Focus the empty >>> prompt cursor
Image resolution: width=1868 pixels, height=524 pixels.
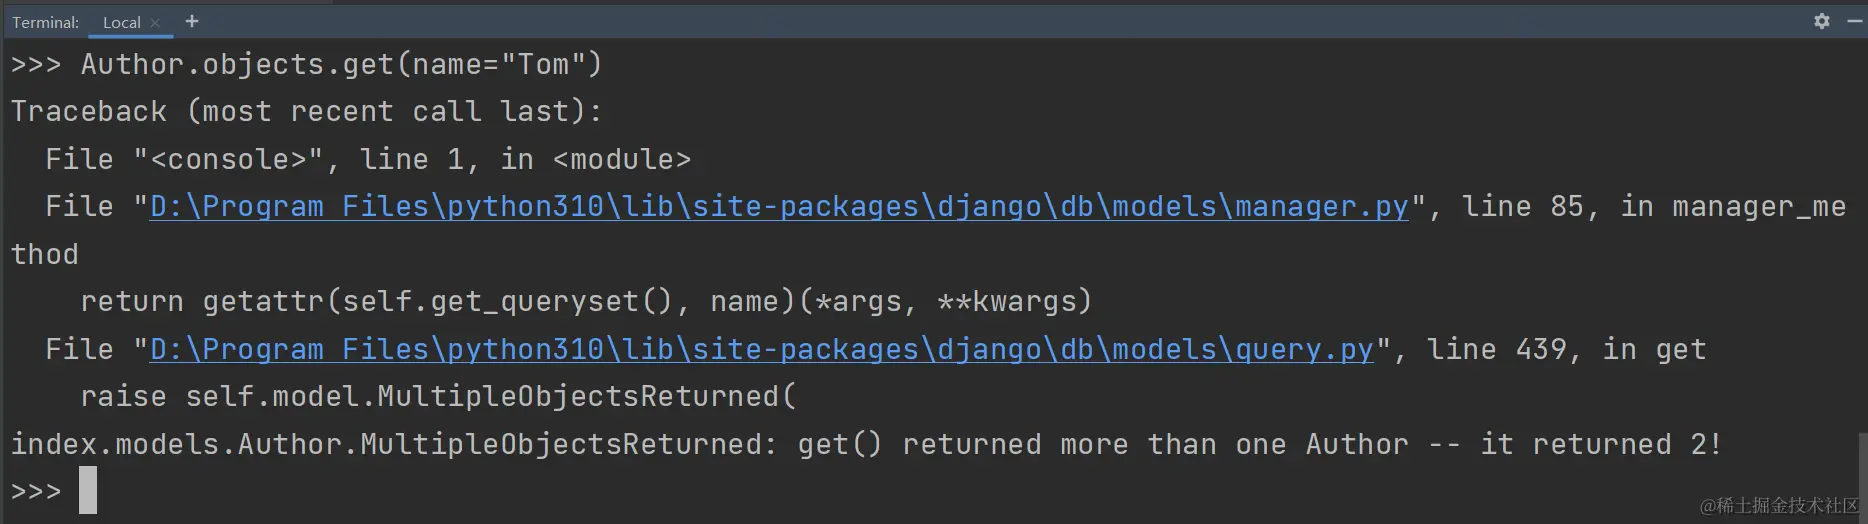tap(88, 490)
